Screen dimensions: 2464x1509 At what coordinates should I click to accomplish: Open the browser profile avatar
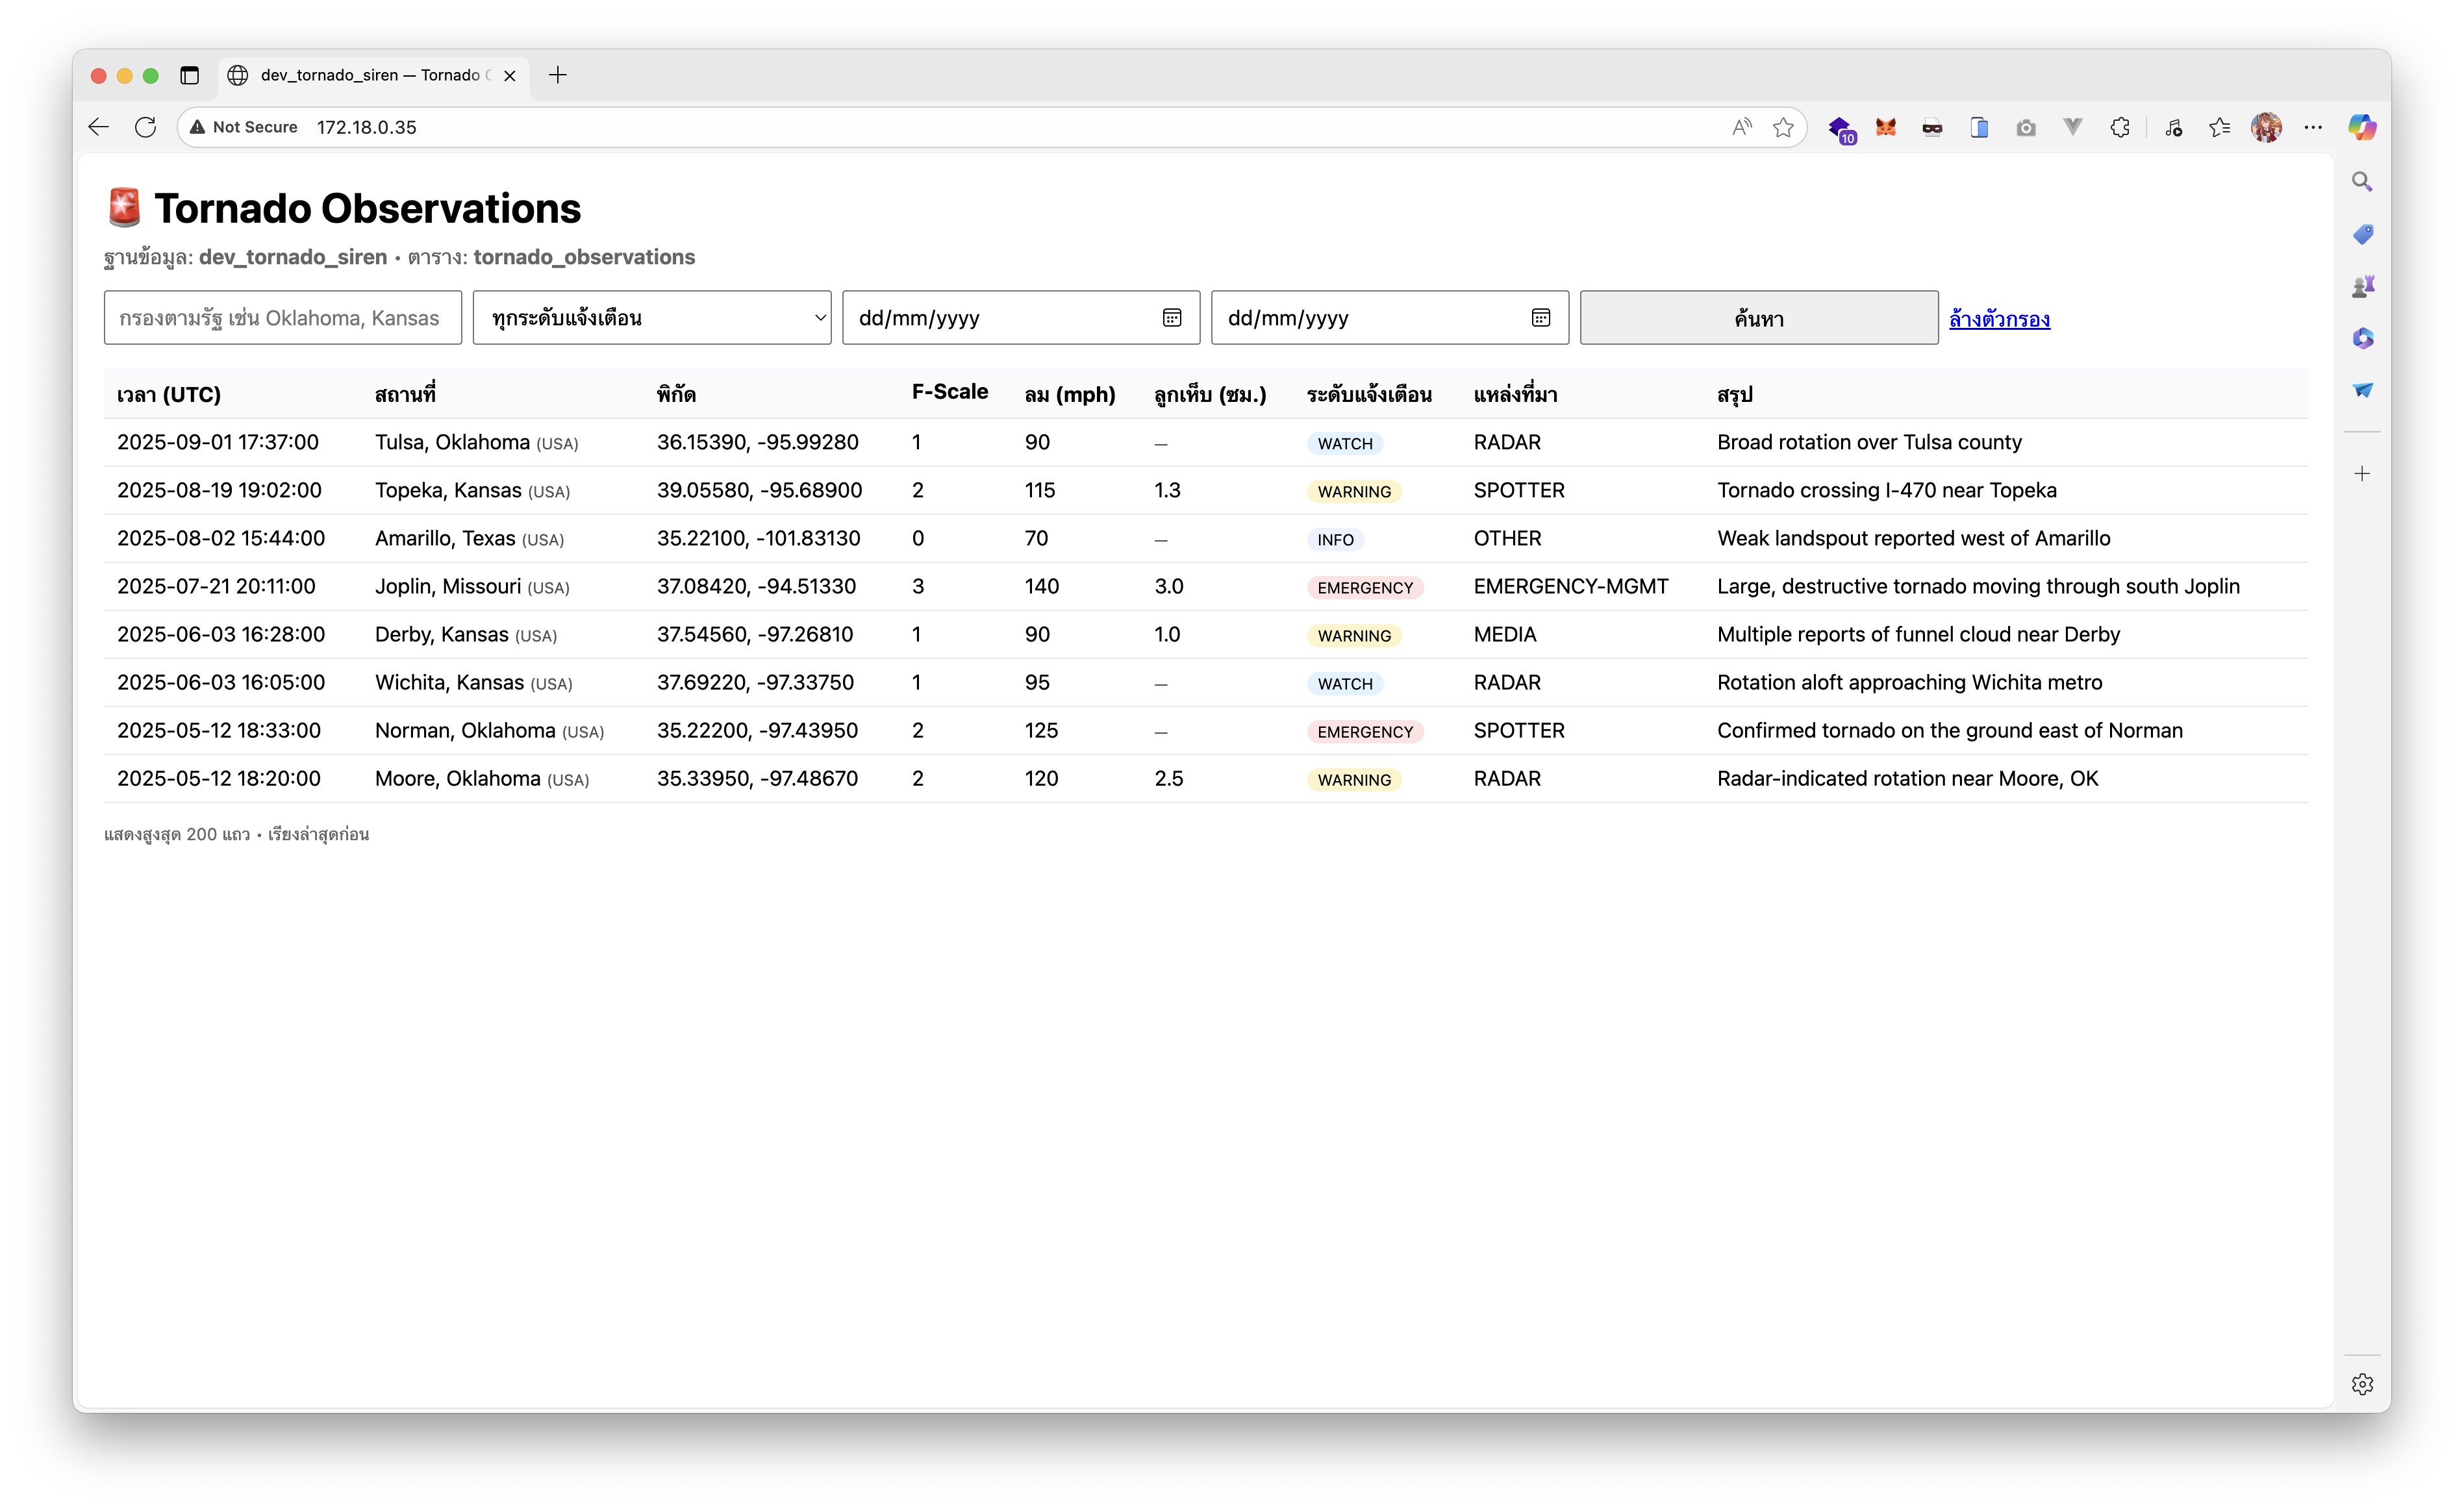click(x=2266, y=127)
